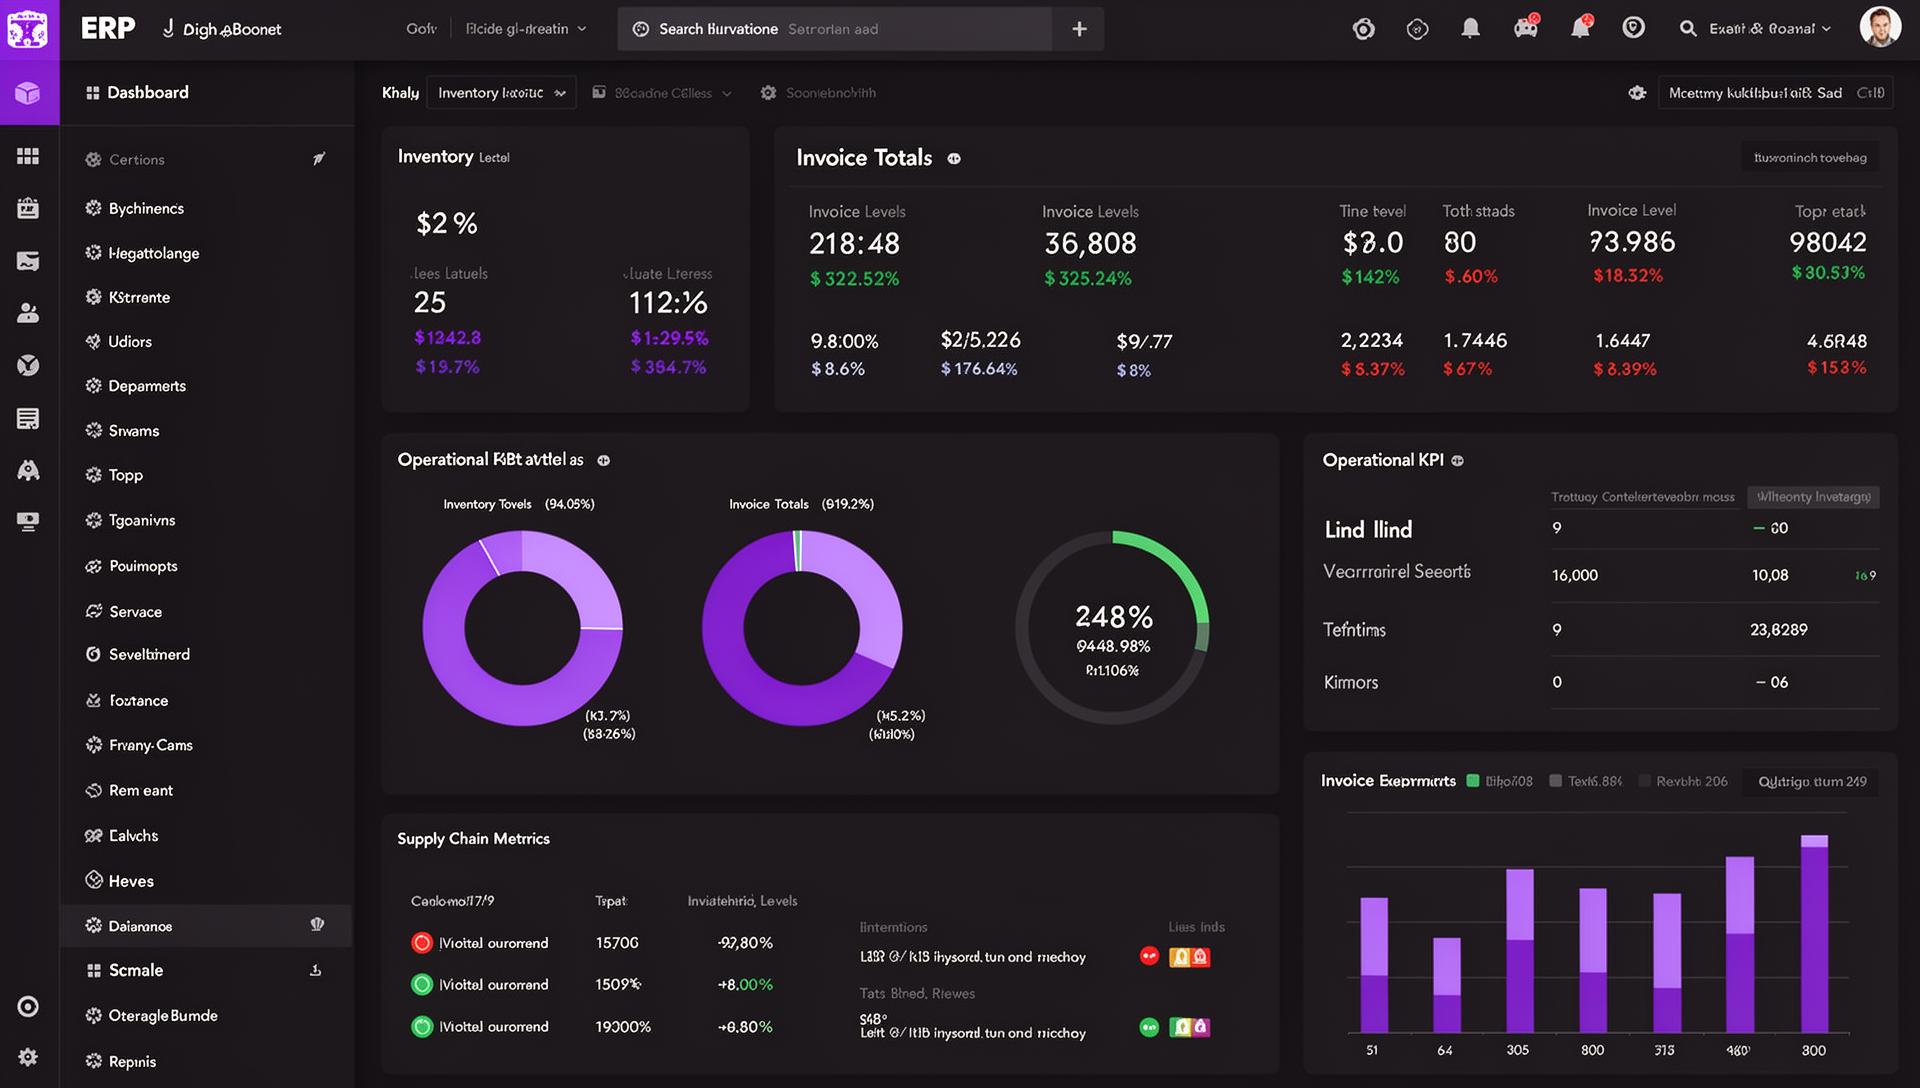Open the Rcide gl-dreatin dropdown in header
Viewport: 1920px width, 1088px height.
[x=526, y=29]
